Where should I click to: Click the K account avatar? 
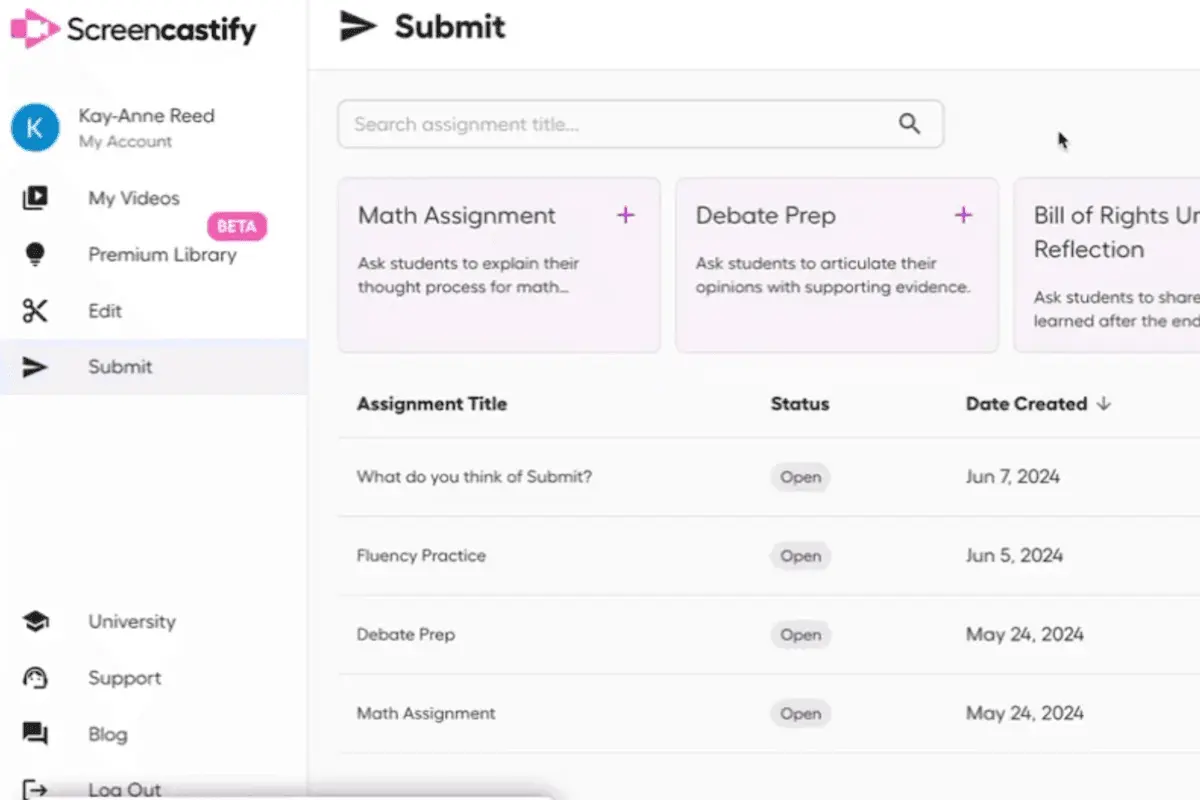point(35,127)
